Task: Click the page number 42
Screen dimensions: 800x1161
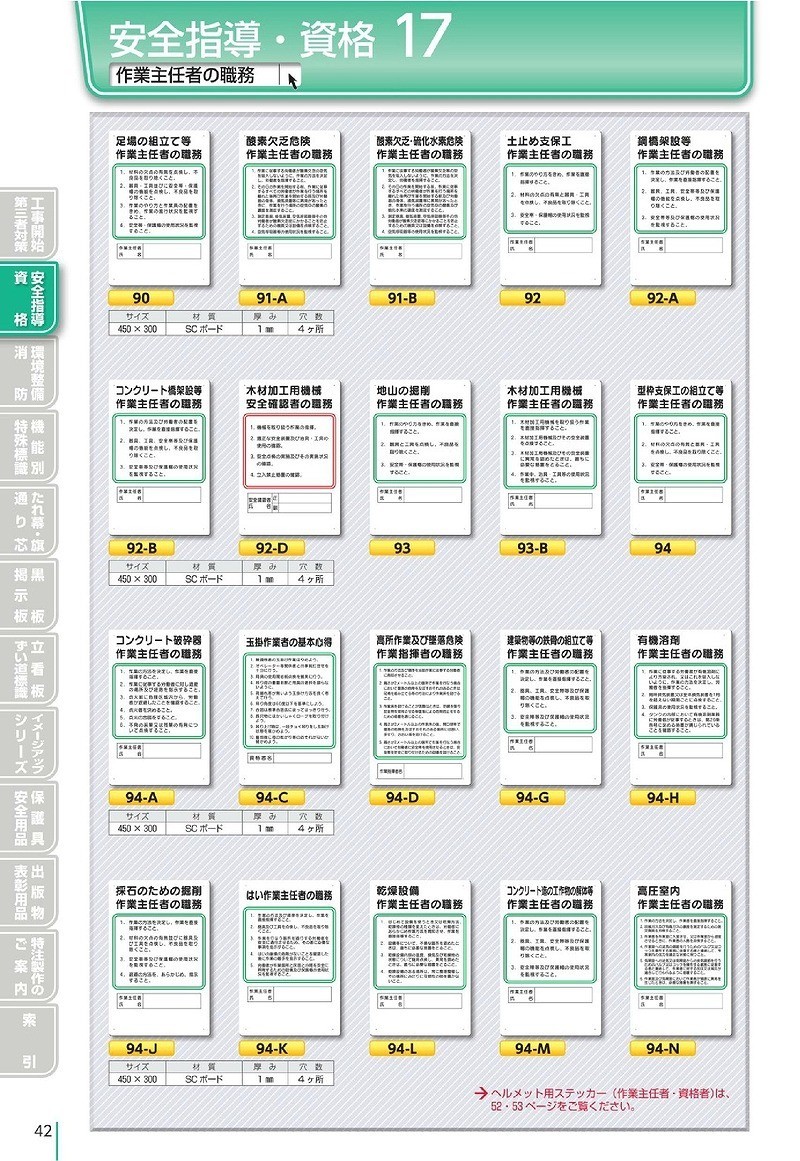Action: tap(42, 1131)
